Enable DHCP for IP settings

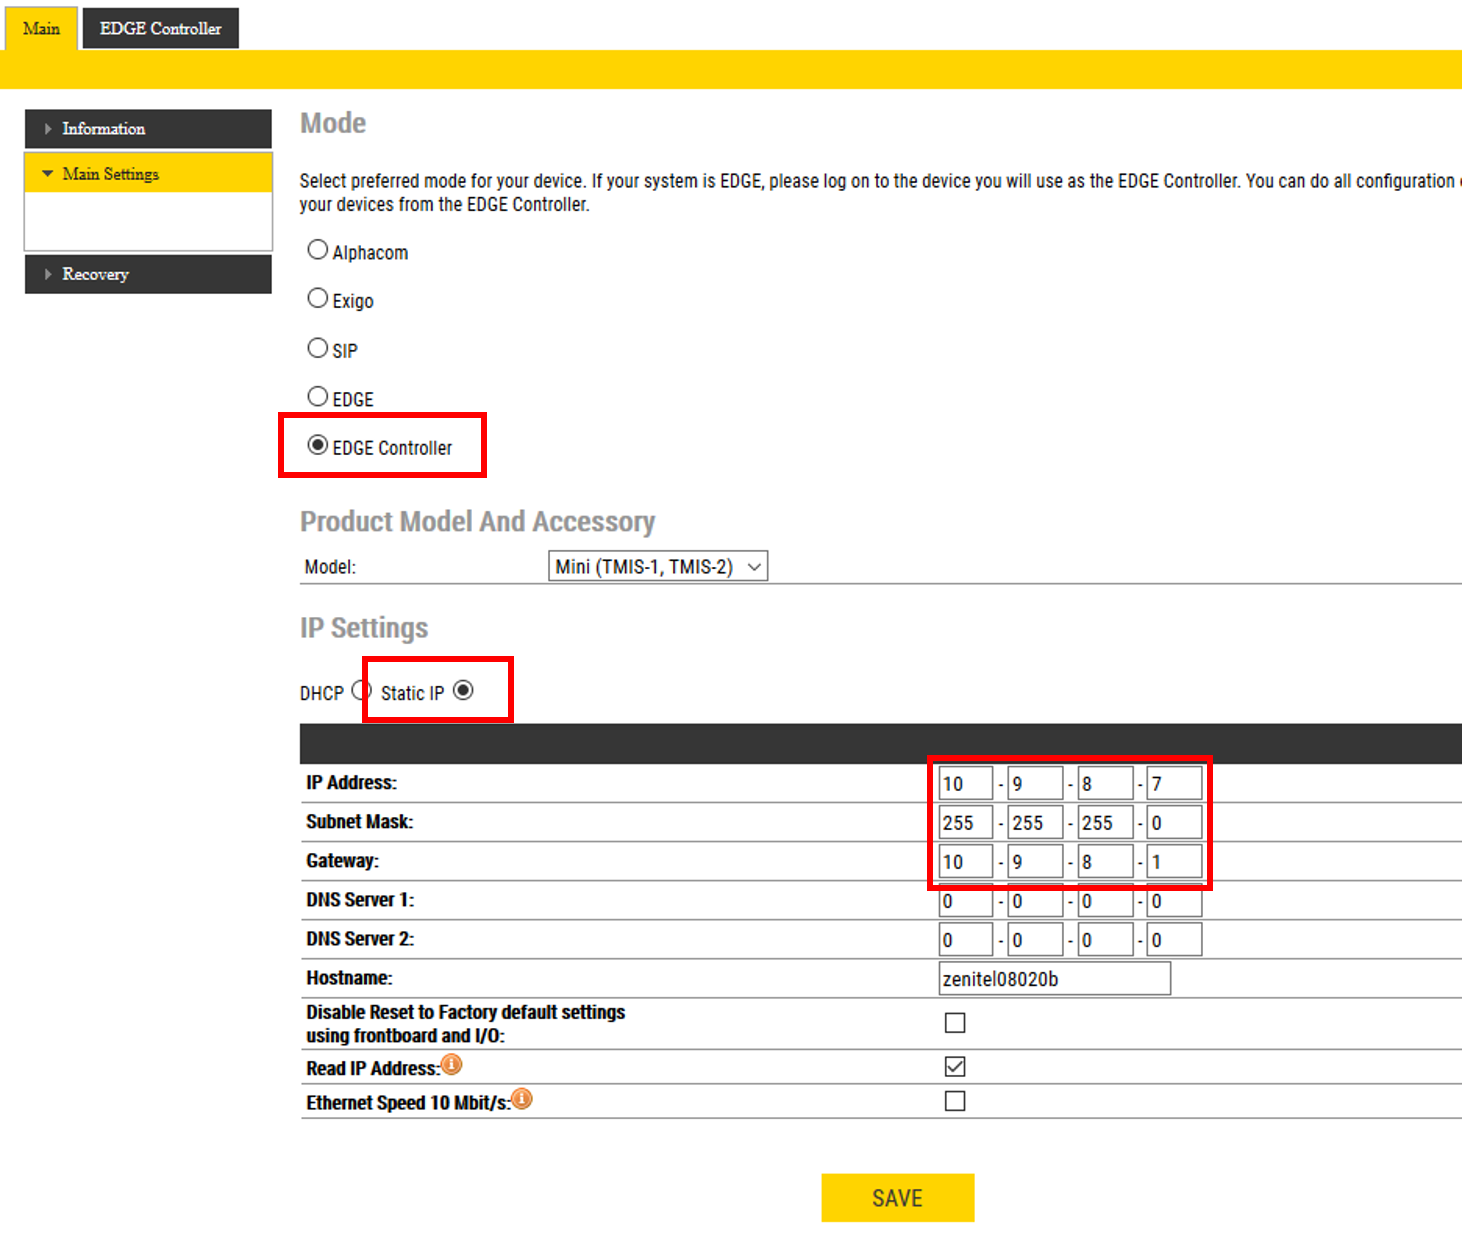click(361, 691)
